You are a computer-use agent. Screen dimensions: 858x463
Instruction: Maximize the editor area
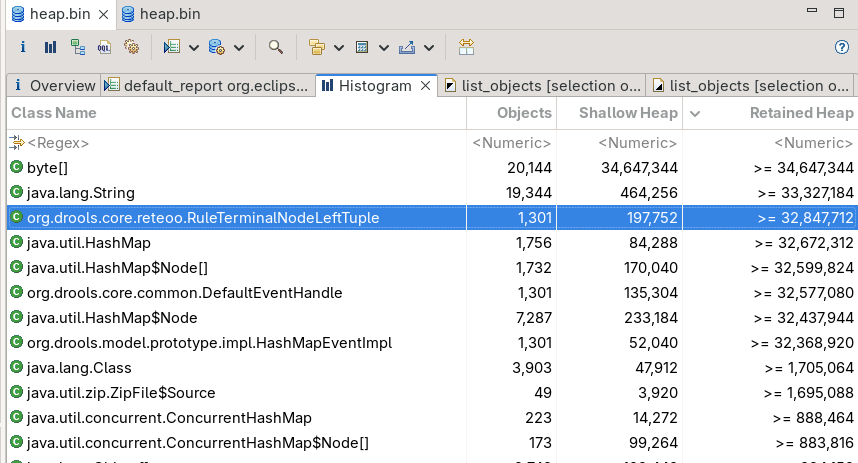click(x=839, y=13)
